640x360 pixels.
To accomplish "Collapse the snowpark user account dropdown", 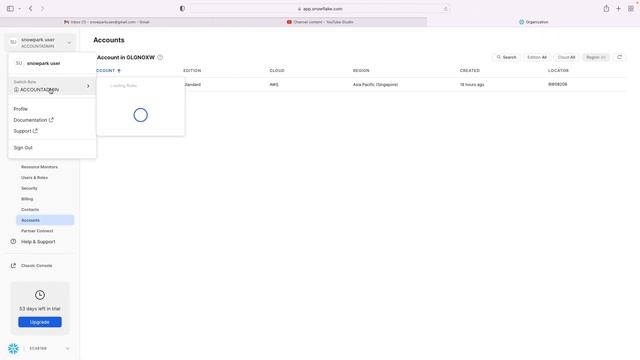I will 40,42.
